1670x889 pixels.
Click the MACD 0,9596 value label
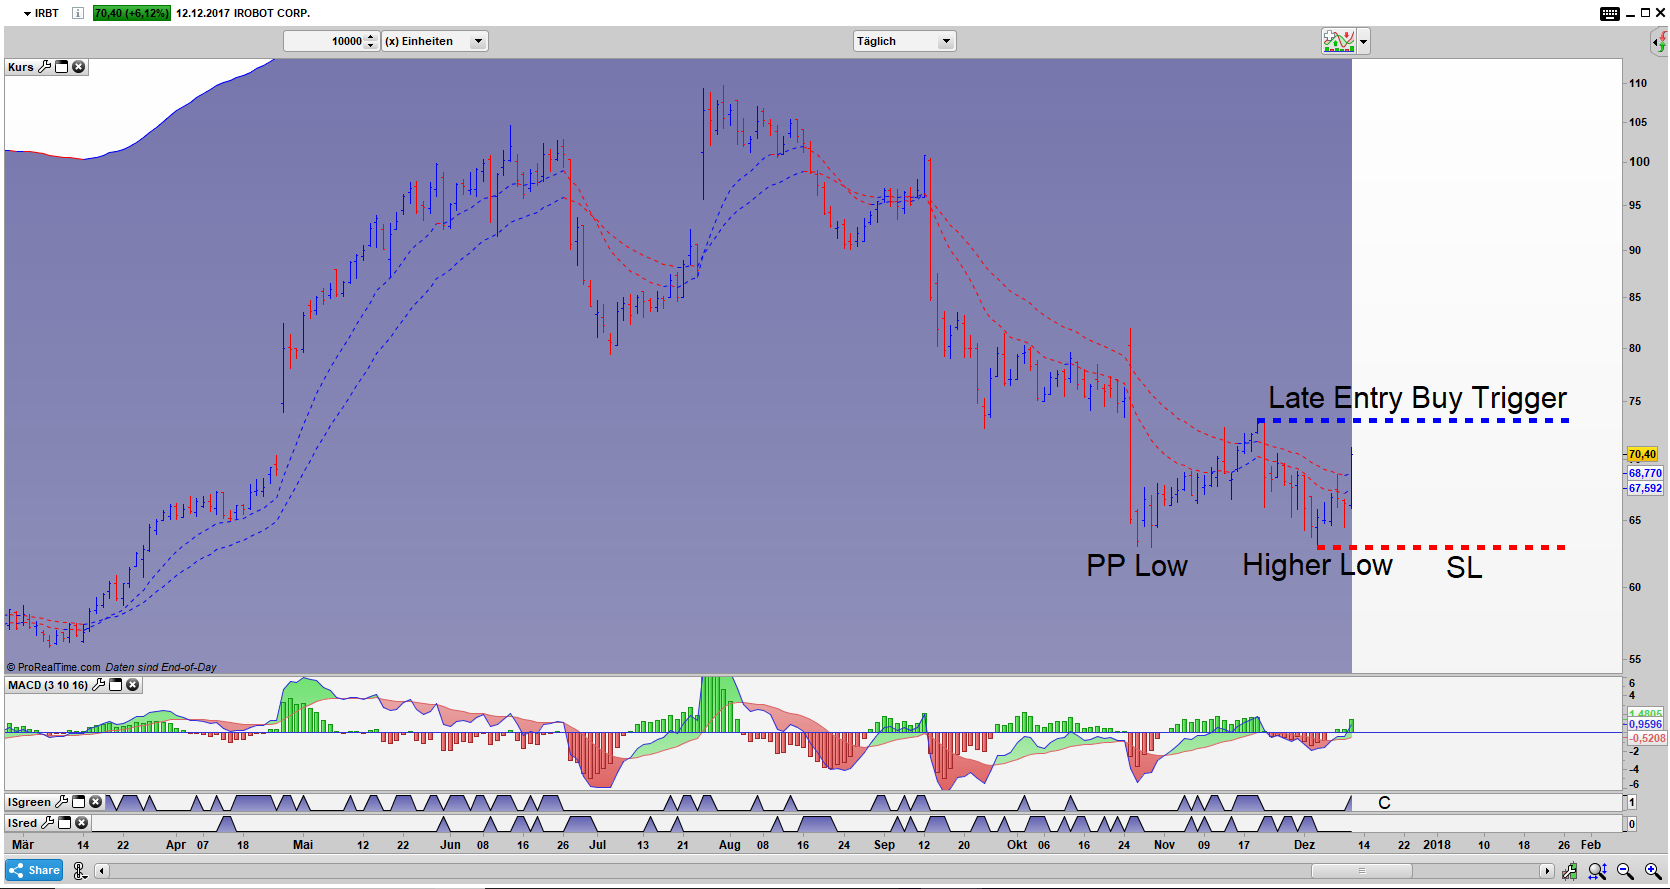point(1645,724)
